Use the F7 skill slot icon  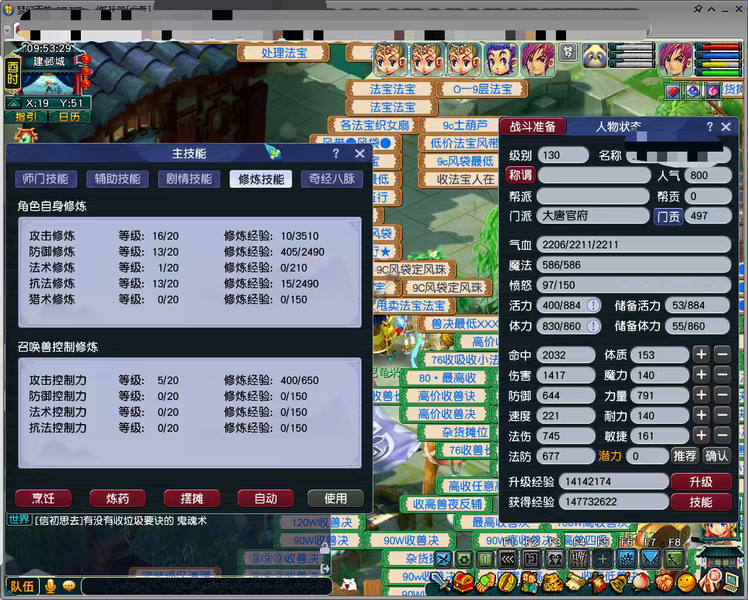point(651,559)
